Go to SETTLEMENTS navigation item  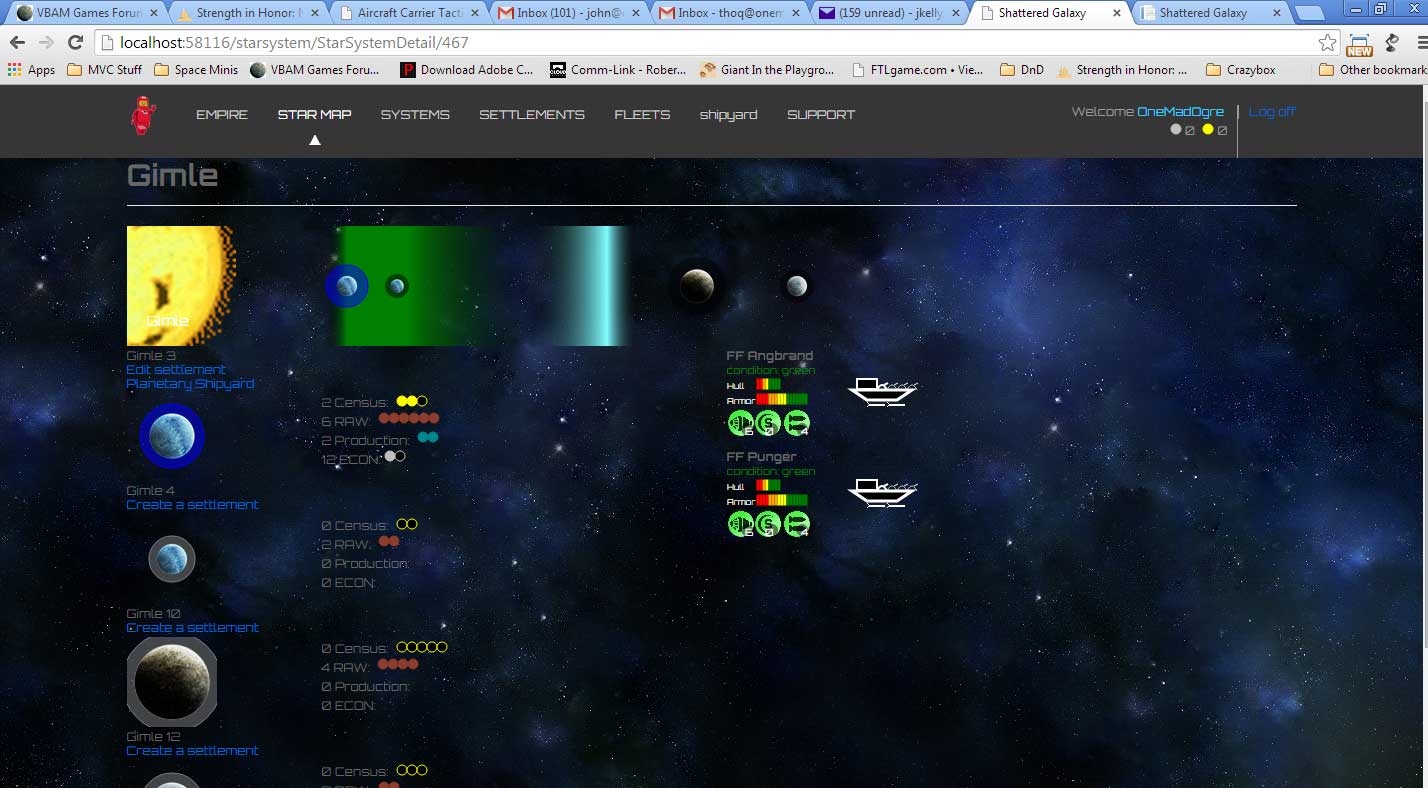click(x=532, y=114)
